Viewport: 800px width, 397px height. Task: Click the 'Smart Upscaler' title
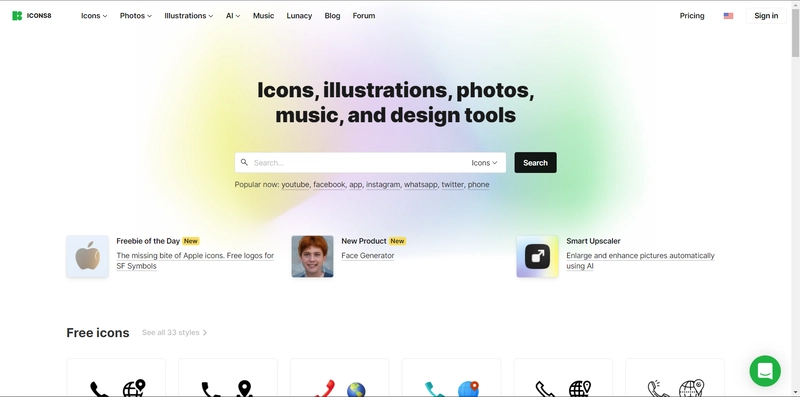click(x=593, y=241)
